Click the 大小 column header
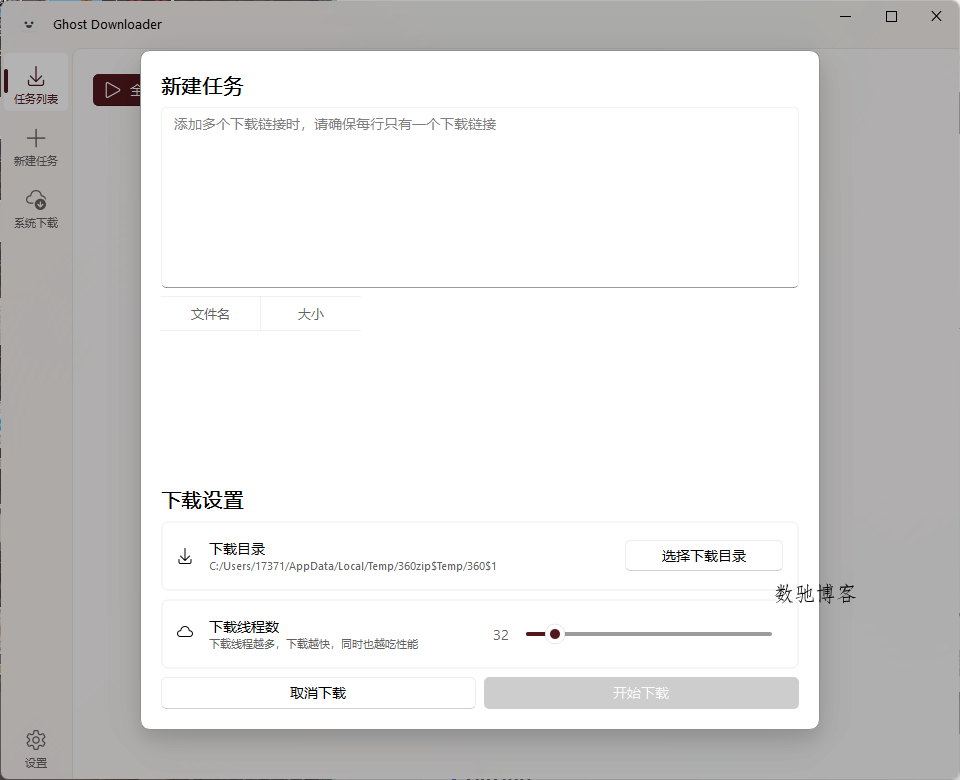 pyautogui.click(x=310, y=314)
